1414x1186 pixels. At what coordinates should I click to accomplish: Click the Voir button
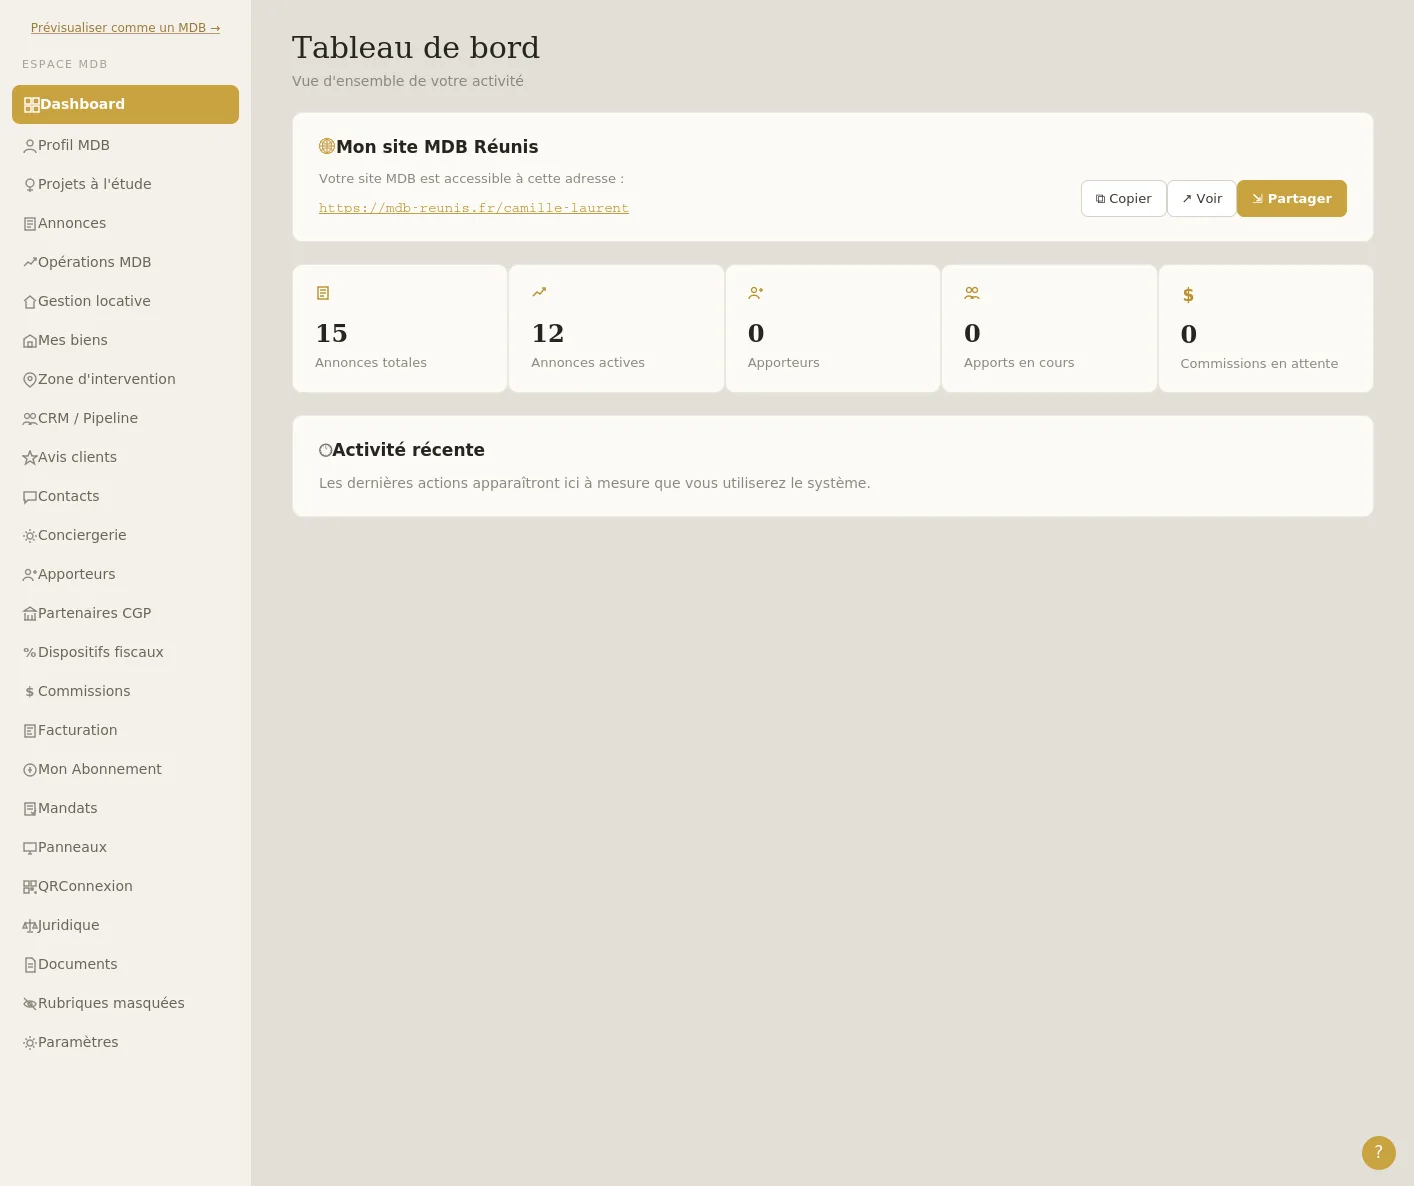click(x=1202, y=198)
